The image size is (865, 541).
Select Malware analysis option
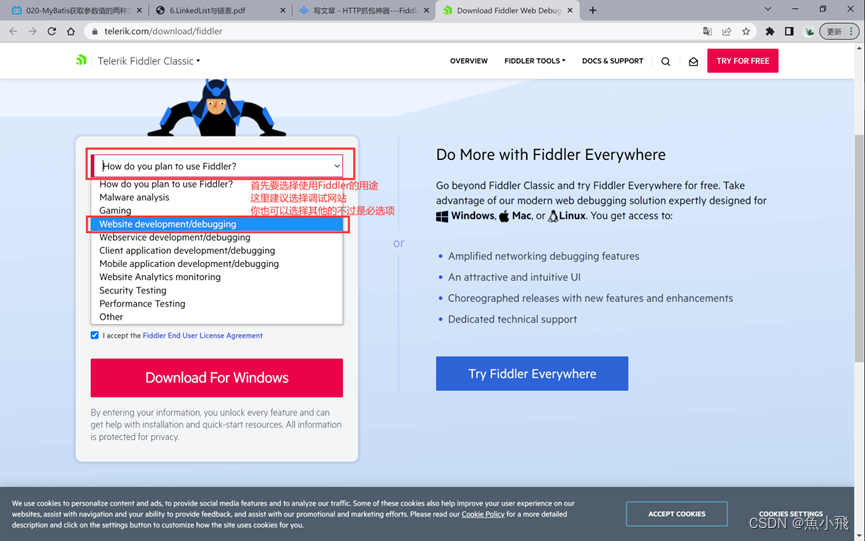click(x=217, y=197)
